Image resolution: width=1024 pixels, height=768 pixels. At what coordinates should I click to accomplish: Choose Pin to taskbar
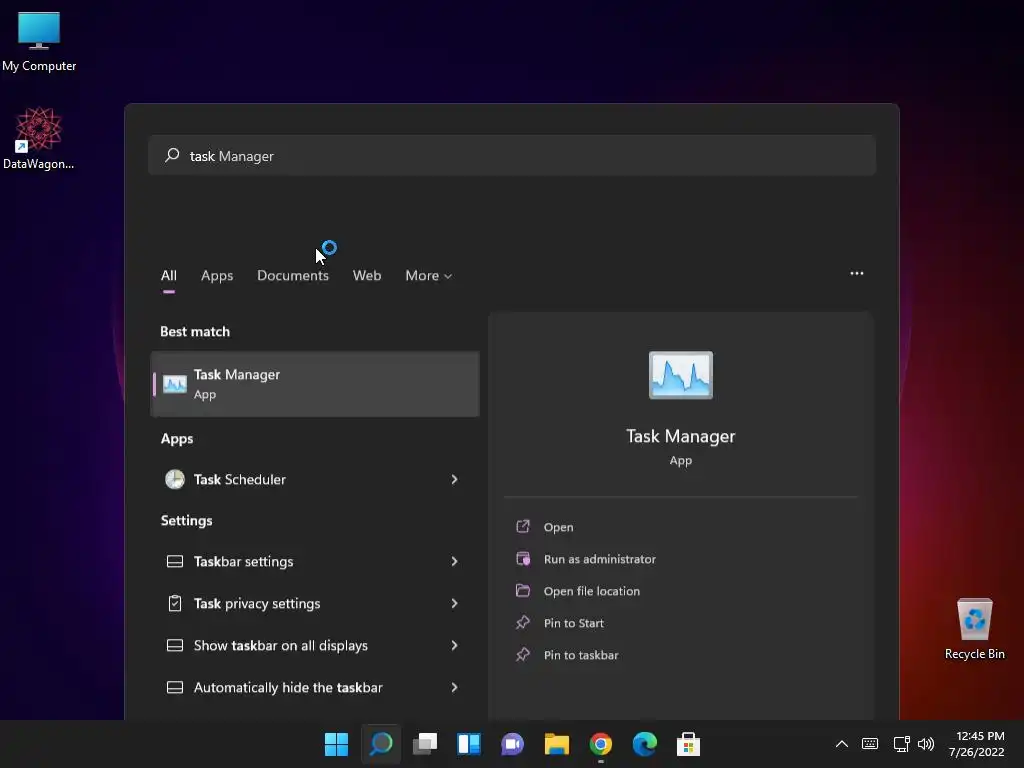pyautogui.click(x=580, y=655)
